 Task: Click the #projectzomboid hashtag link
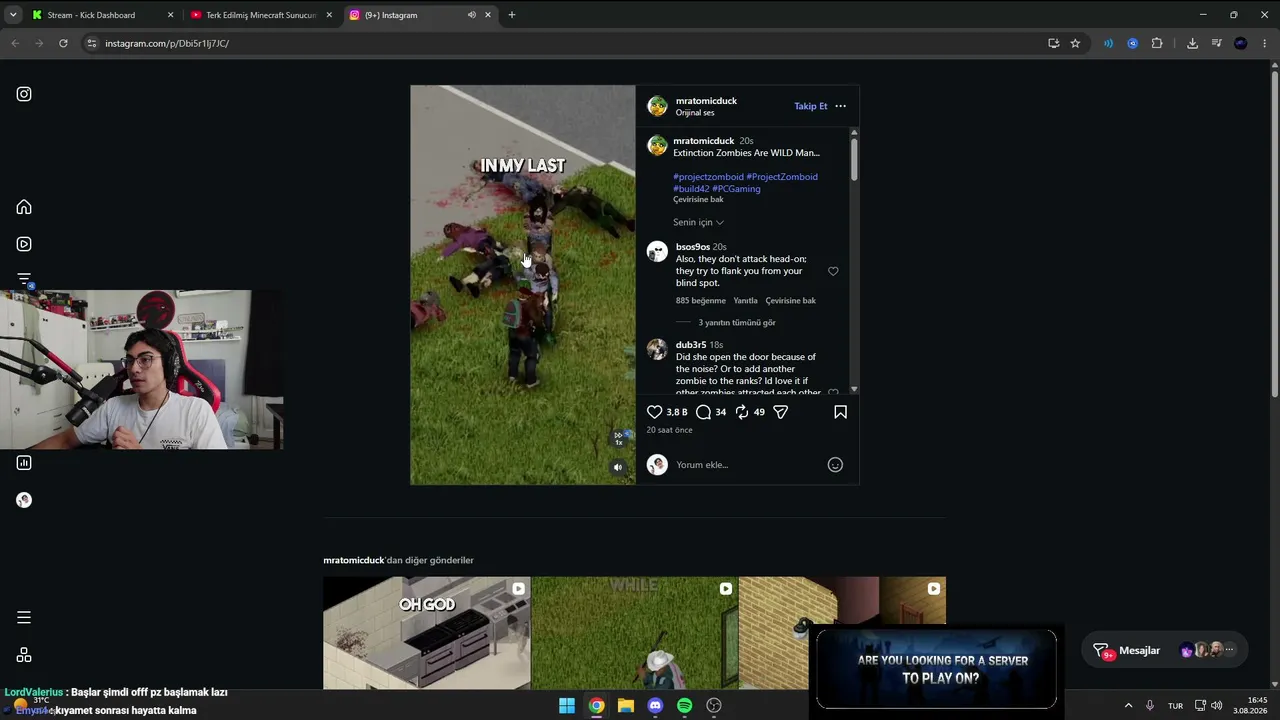[708, 177]
